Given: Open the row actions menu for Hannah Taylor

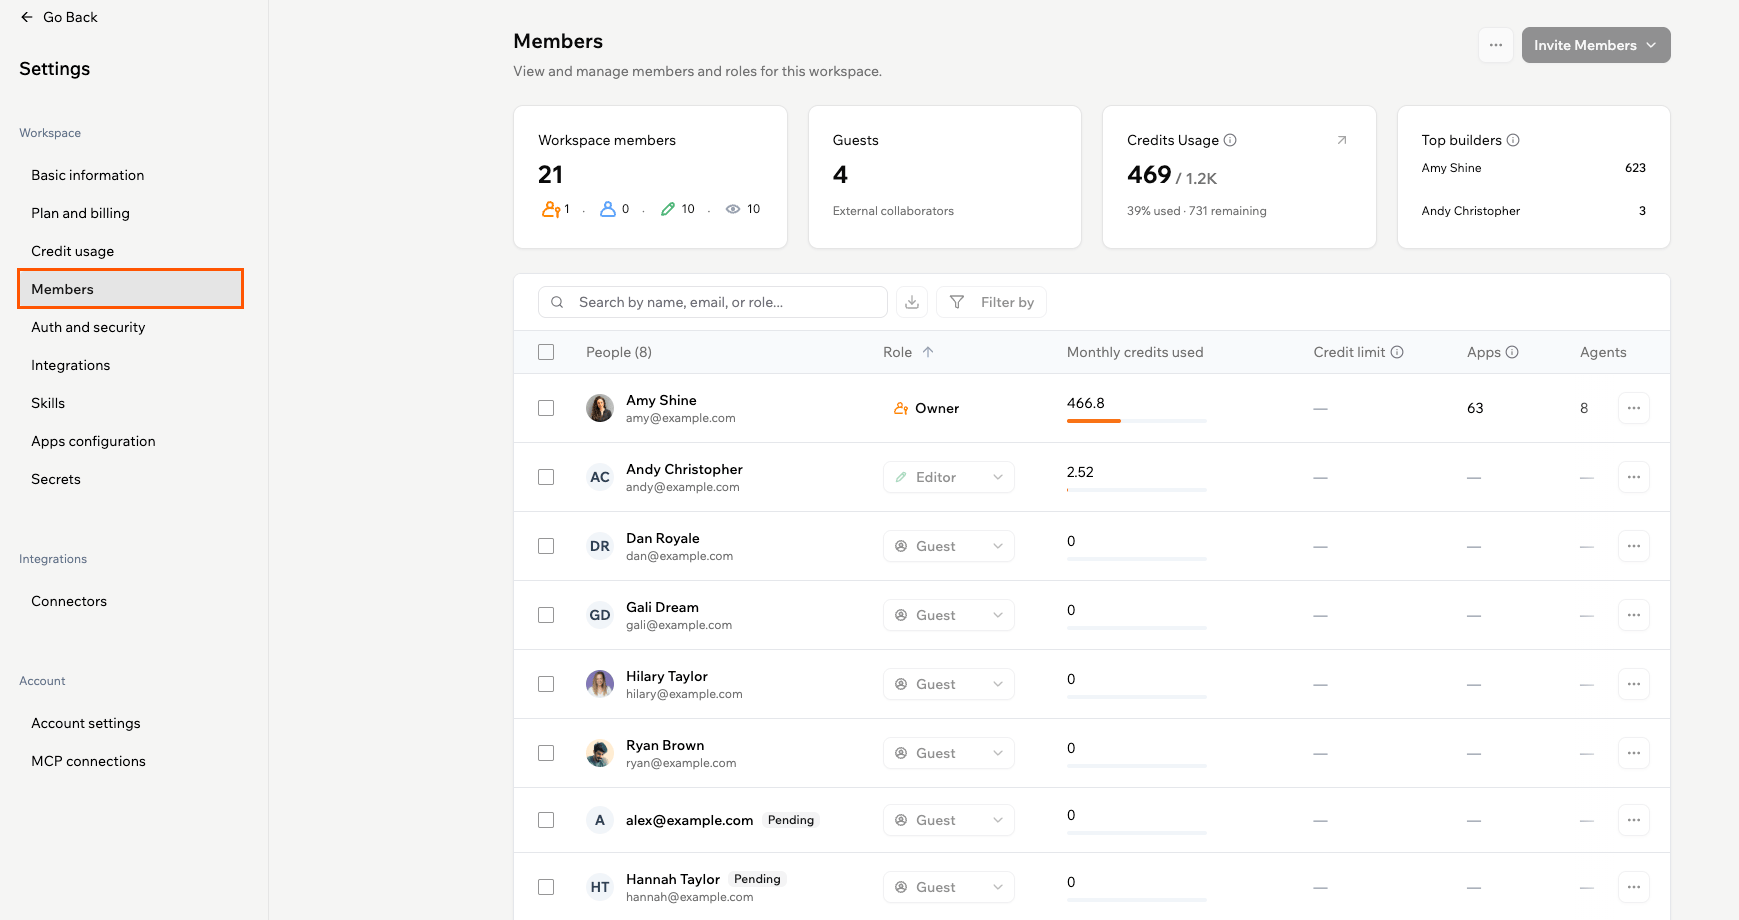Looking at the screenshot, I should [x=1633, y=887].
